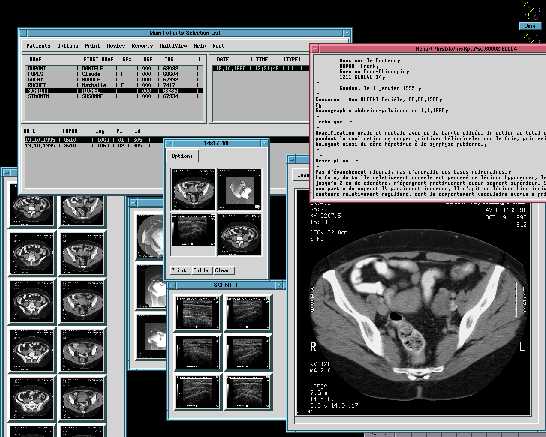546x437 pixels.
Task: Click the Close button under the four thumbnails
Action: [223, 270]
